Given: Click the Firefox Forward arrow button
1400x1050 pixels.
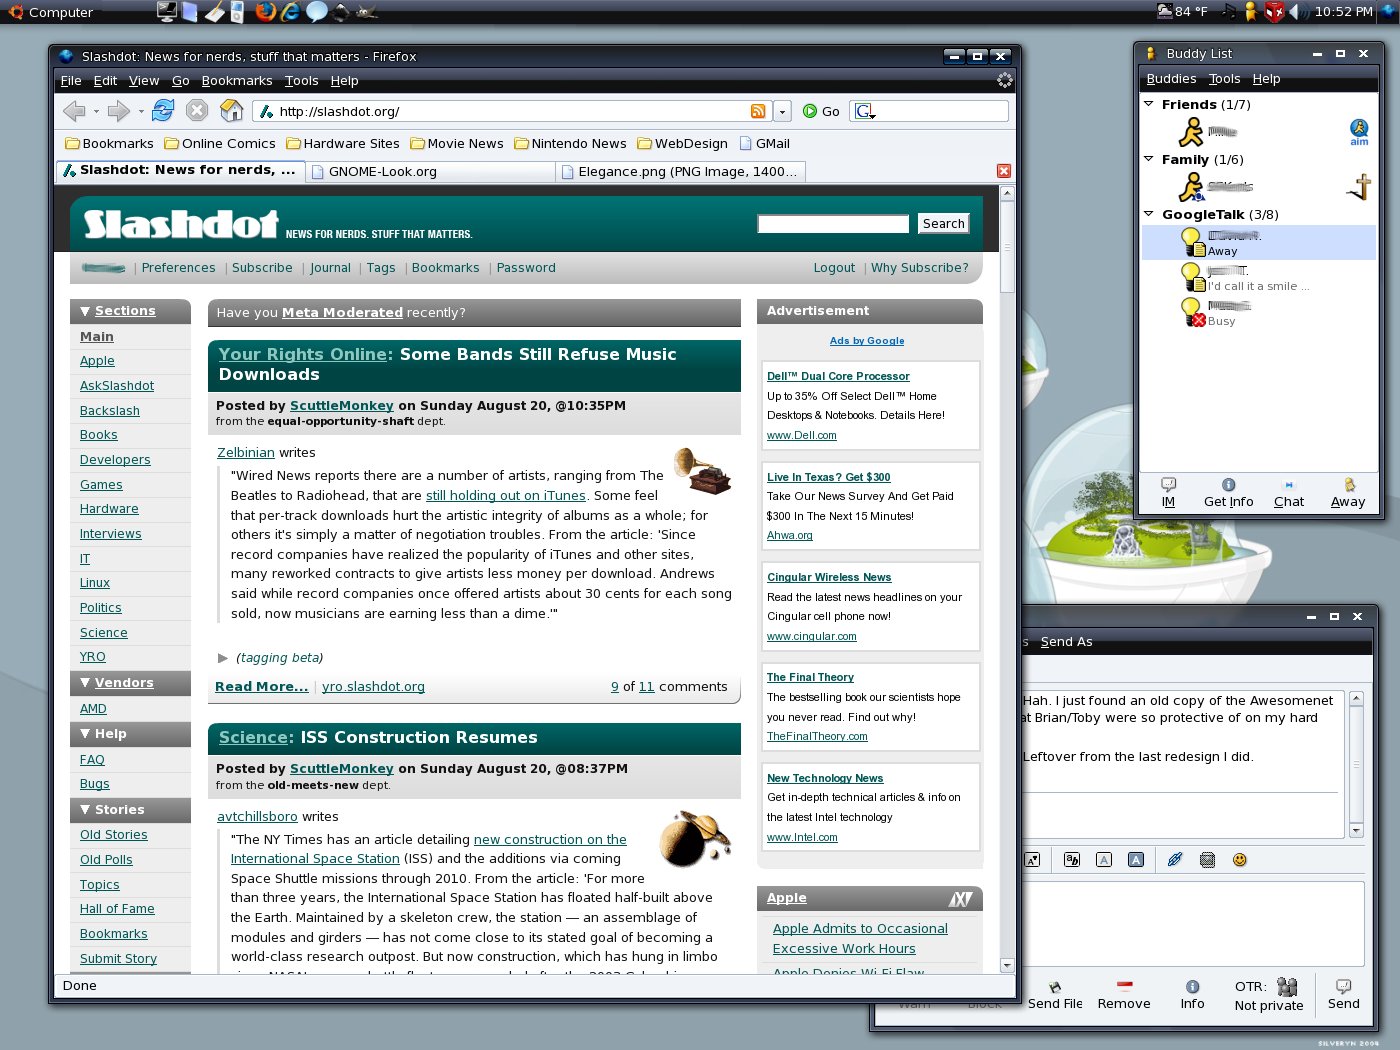Looking at the screenshot, I should tap(118, 111).
